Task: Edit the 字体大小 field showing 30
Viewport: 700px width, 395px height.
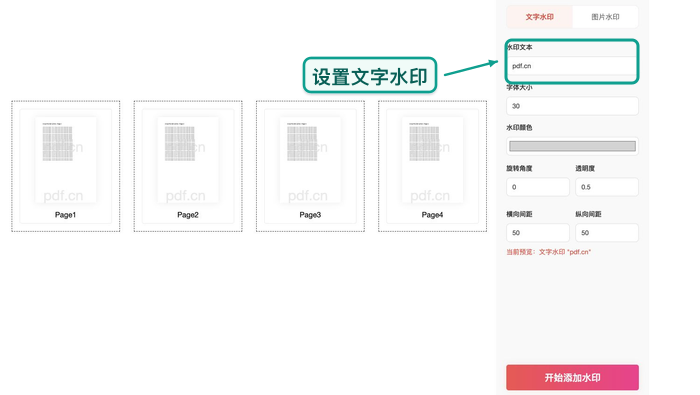Action: click(572, 106)
